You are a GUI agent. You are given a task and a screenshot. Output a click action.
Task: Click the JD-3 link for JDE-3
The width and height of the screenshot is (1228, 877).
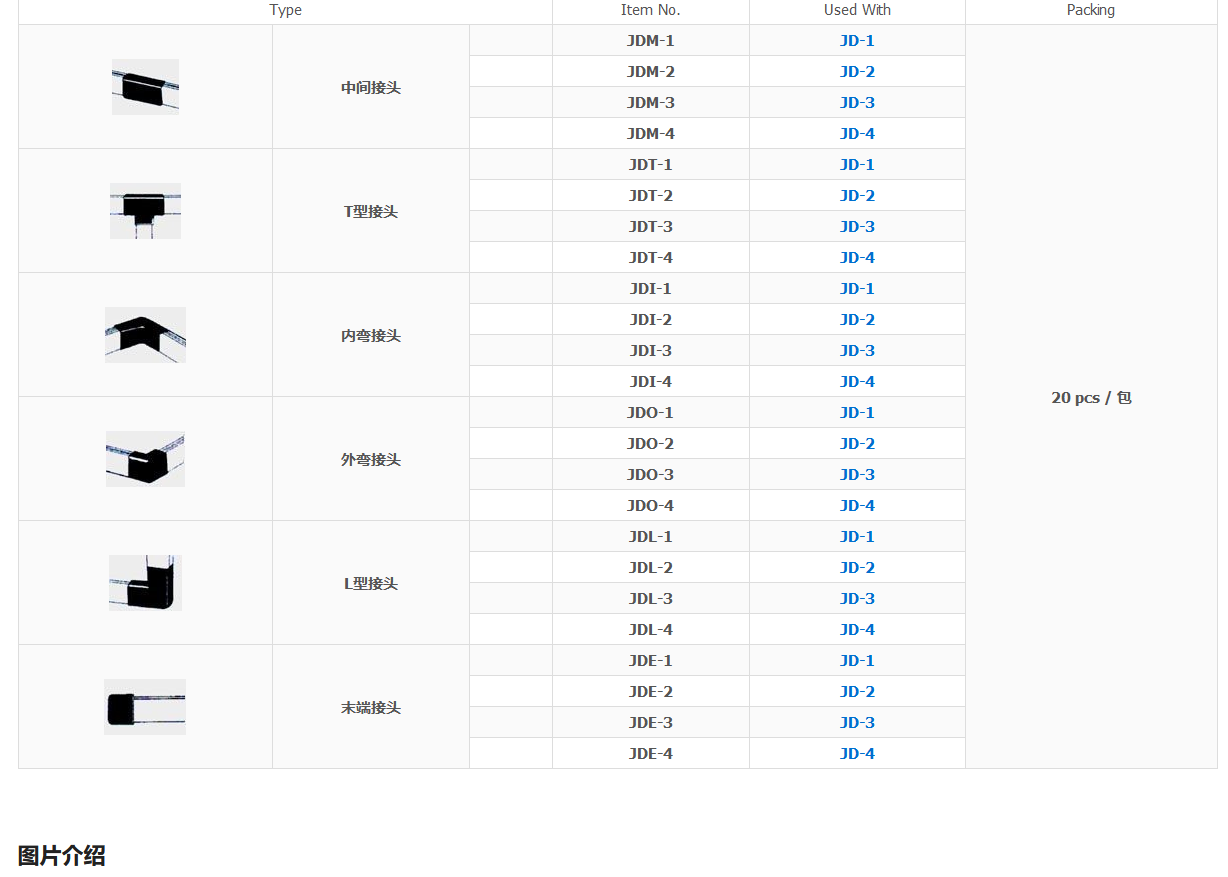(857, 723)
